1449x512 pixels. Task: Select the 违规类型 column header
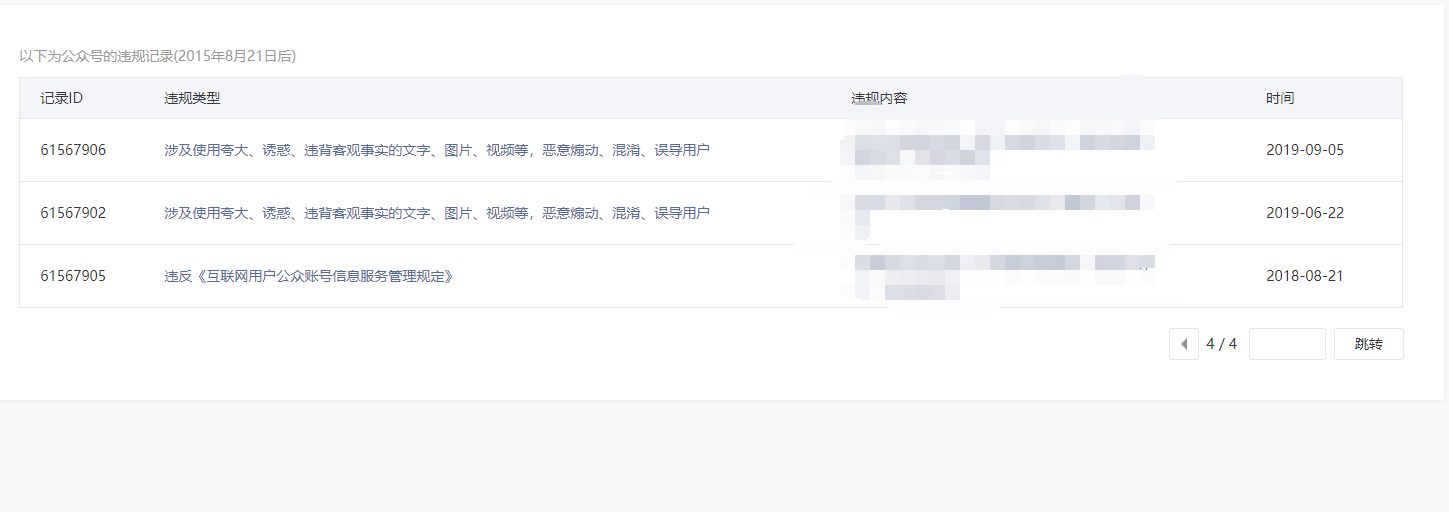pyautogui.click(x=192, y=98)
